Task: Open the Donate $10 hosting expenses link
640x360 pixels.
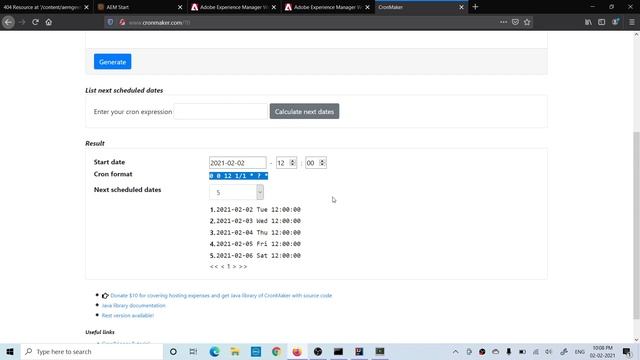Action: click(x=221, y=296)
